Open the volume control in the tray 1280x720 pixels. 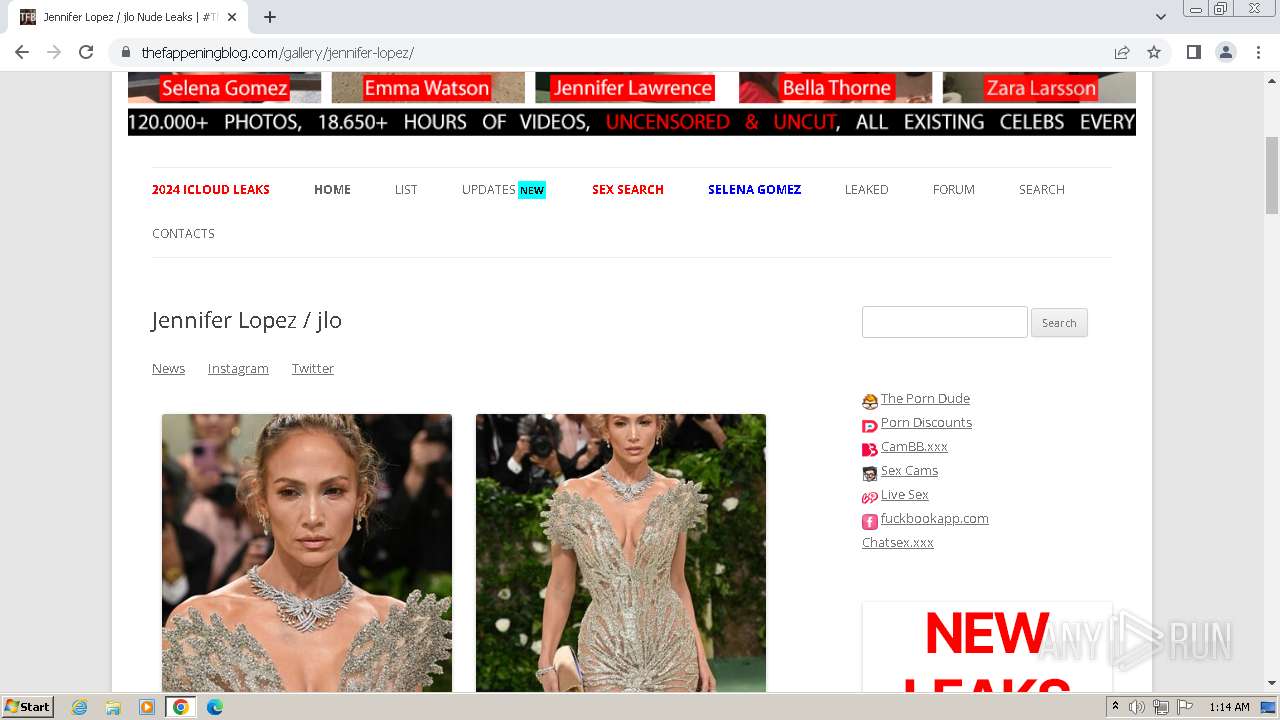click(1137, 707)
